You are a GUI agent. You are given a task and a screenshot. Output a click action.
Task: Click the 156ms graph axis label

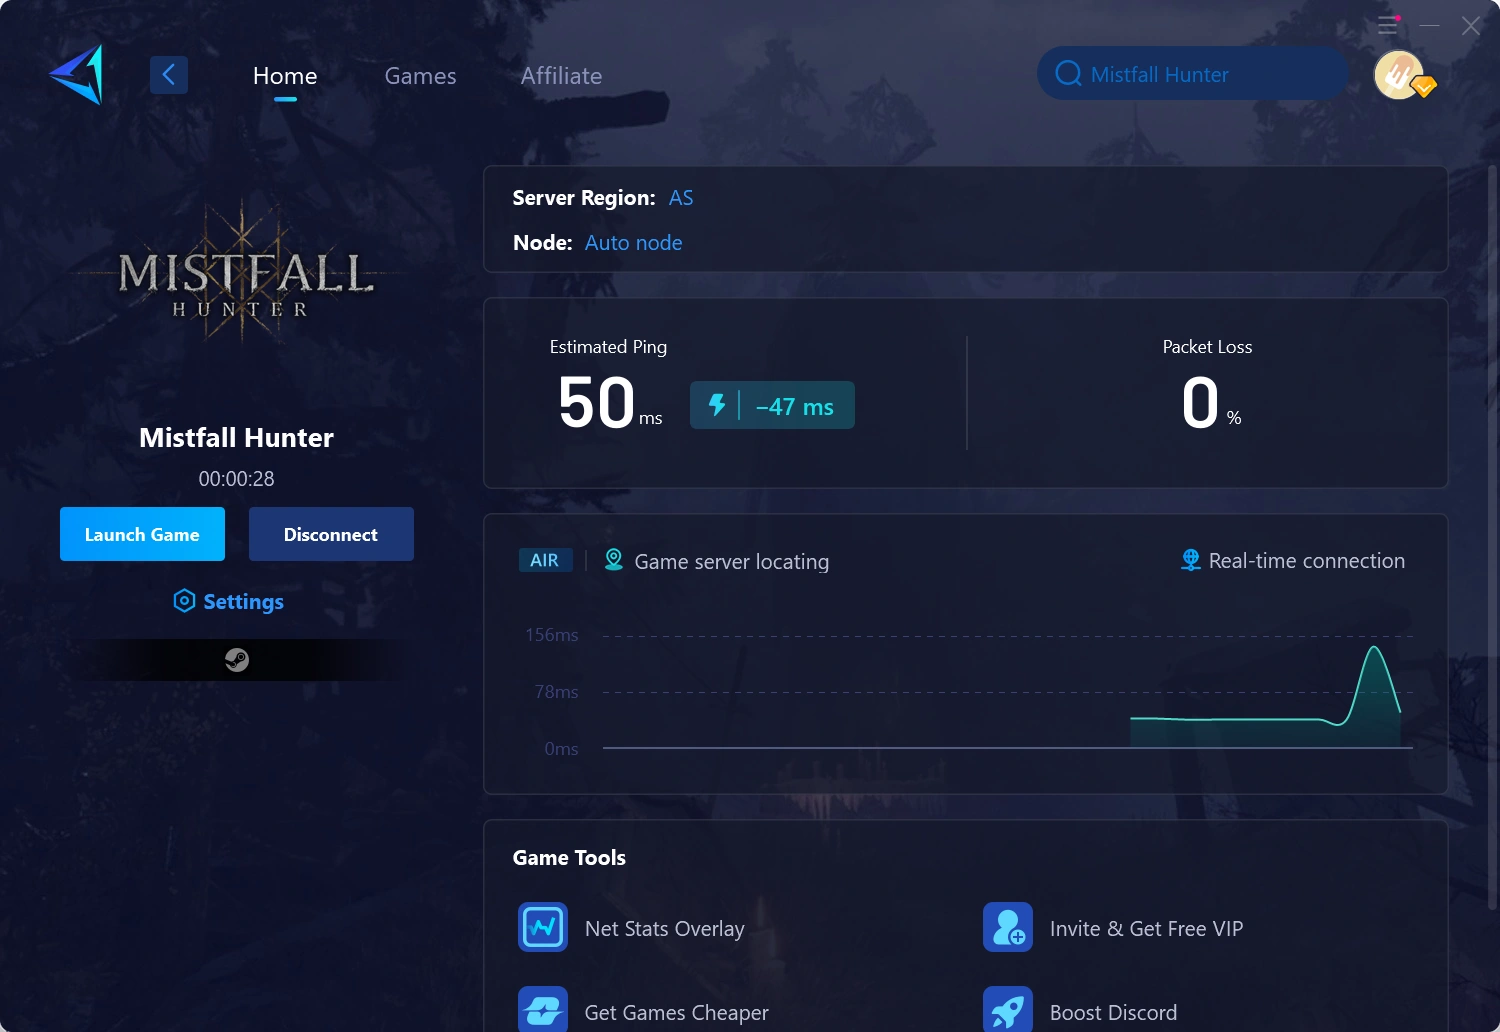pos(552,635)
